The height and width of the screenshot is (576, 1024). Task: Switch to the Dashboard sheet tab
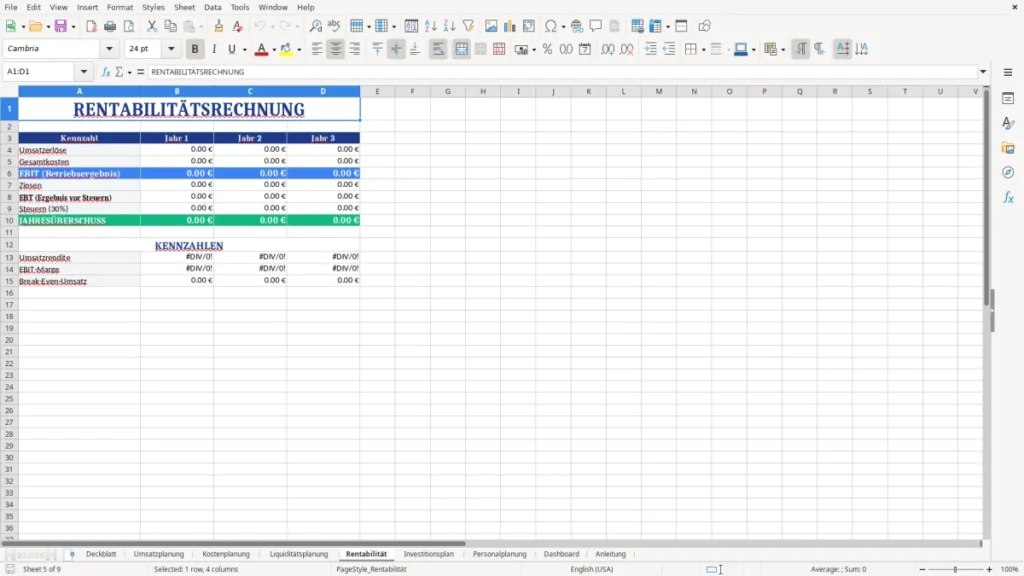pos(561,554)
